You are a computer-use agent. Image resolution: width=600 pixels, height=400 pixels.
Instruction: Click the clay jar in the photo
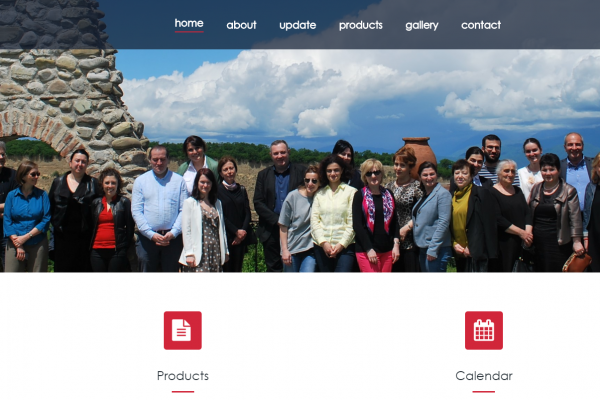(x=419, y=155)
